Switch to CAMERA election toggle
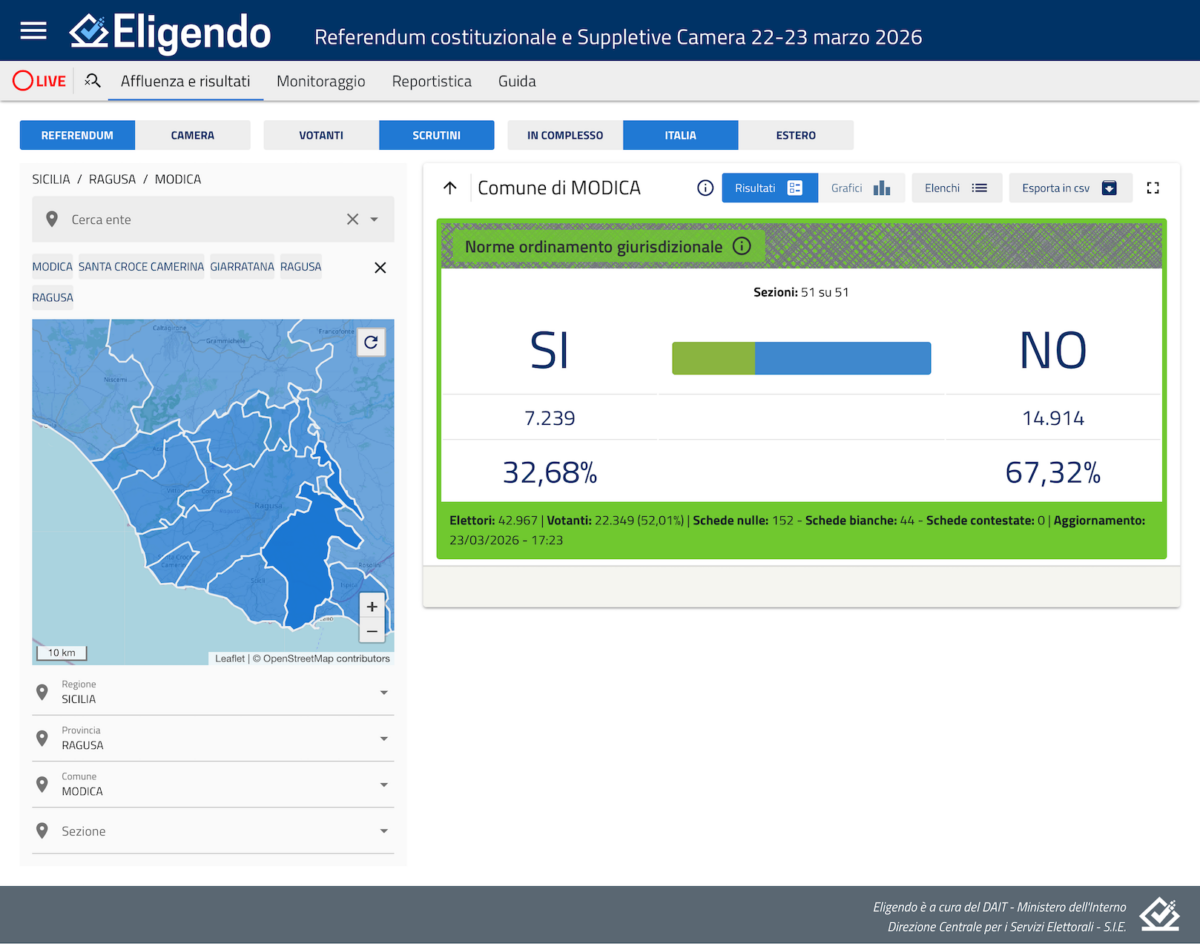Image resolution: width=1200 pixels, height=944 pixels. pos(192,135)
